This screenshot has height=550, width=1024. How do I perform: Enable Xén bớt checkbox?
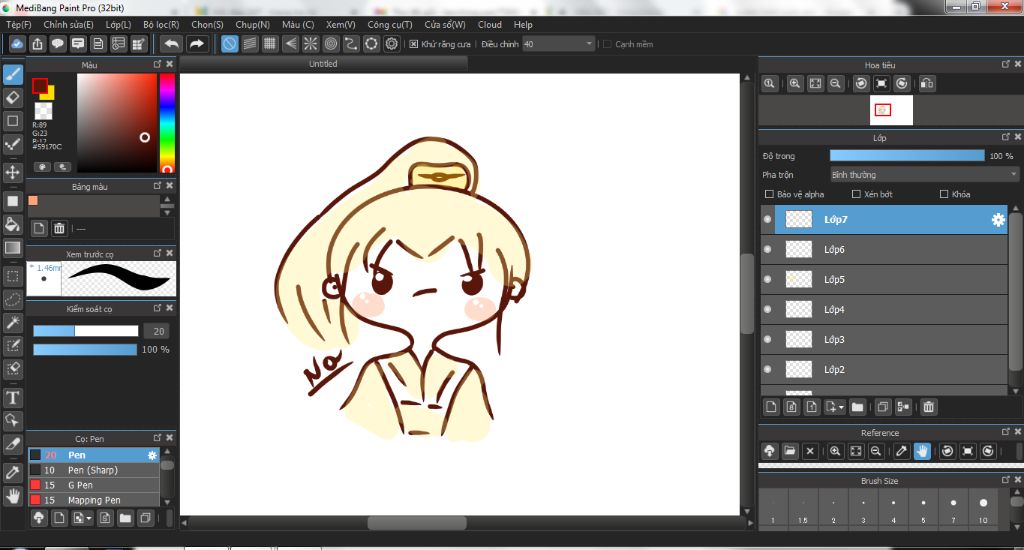coord(856,194)
